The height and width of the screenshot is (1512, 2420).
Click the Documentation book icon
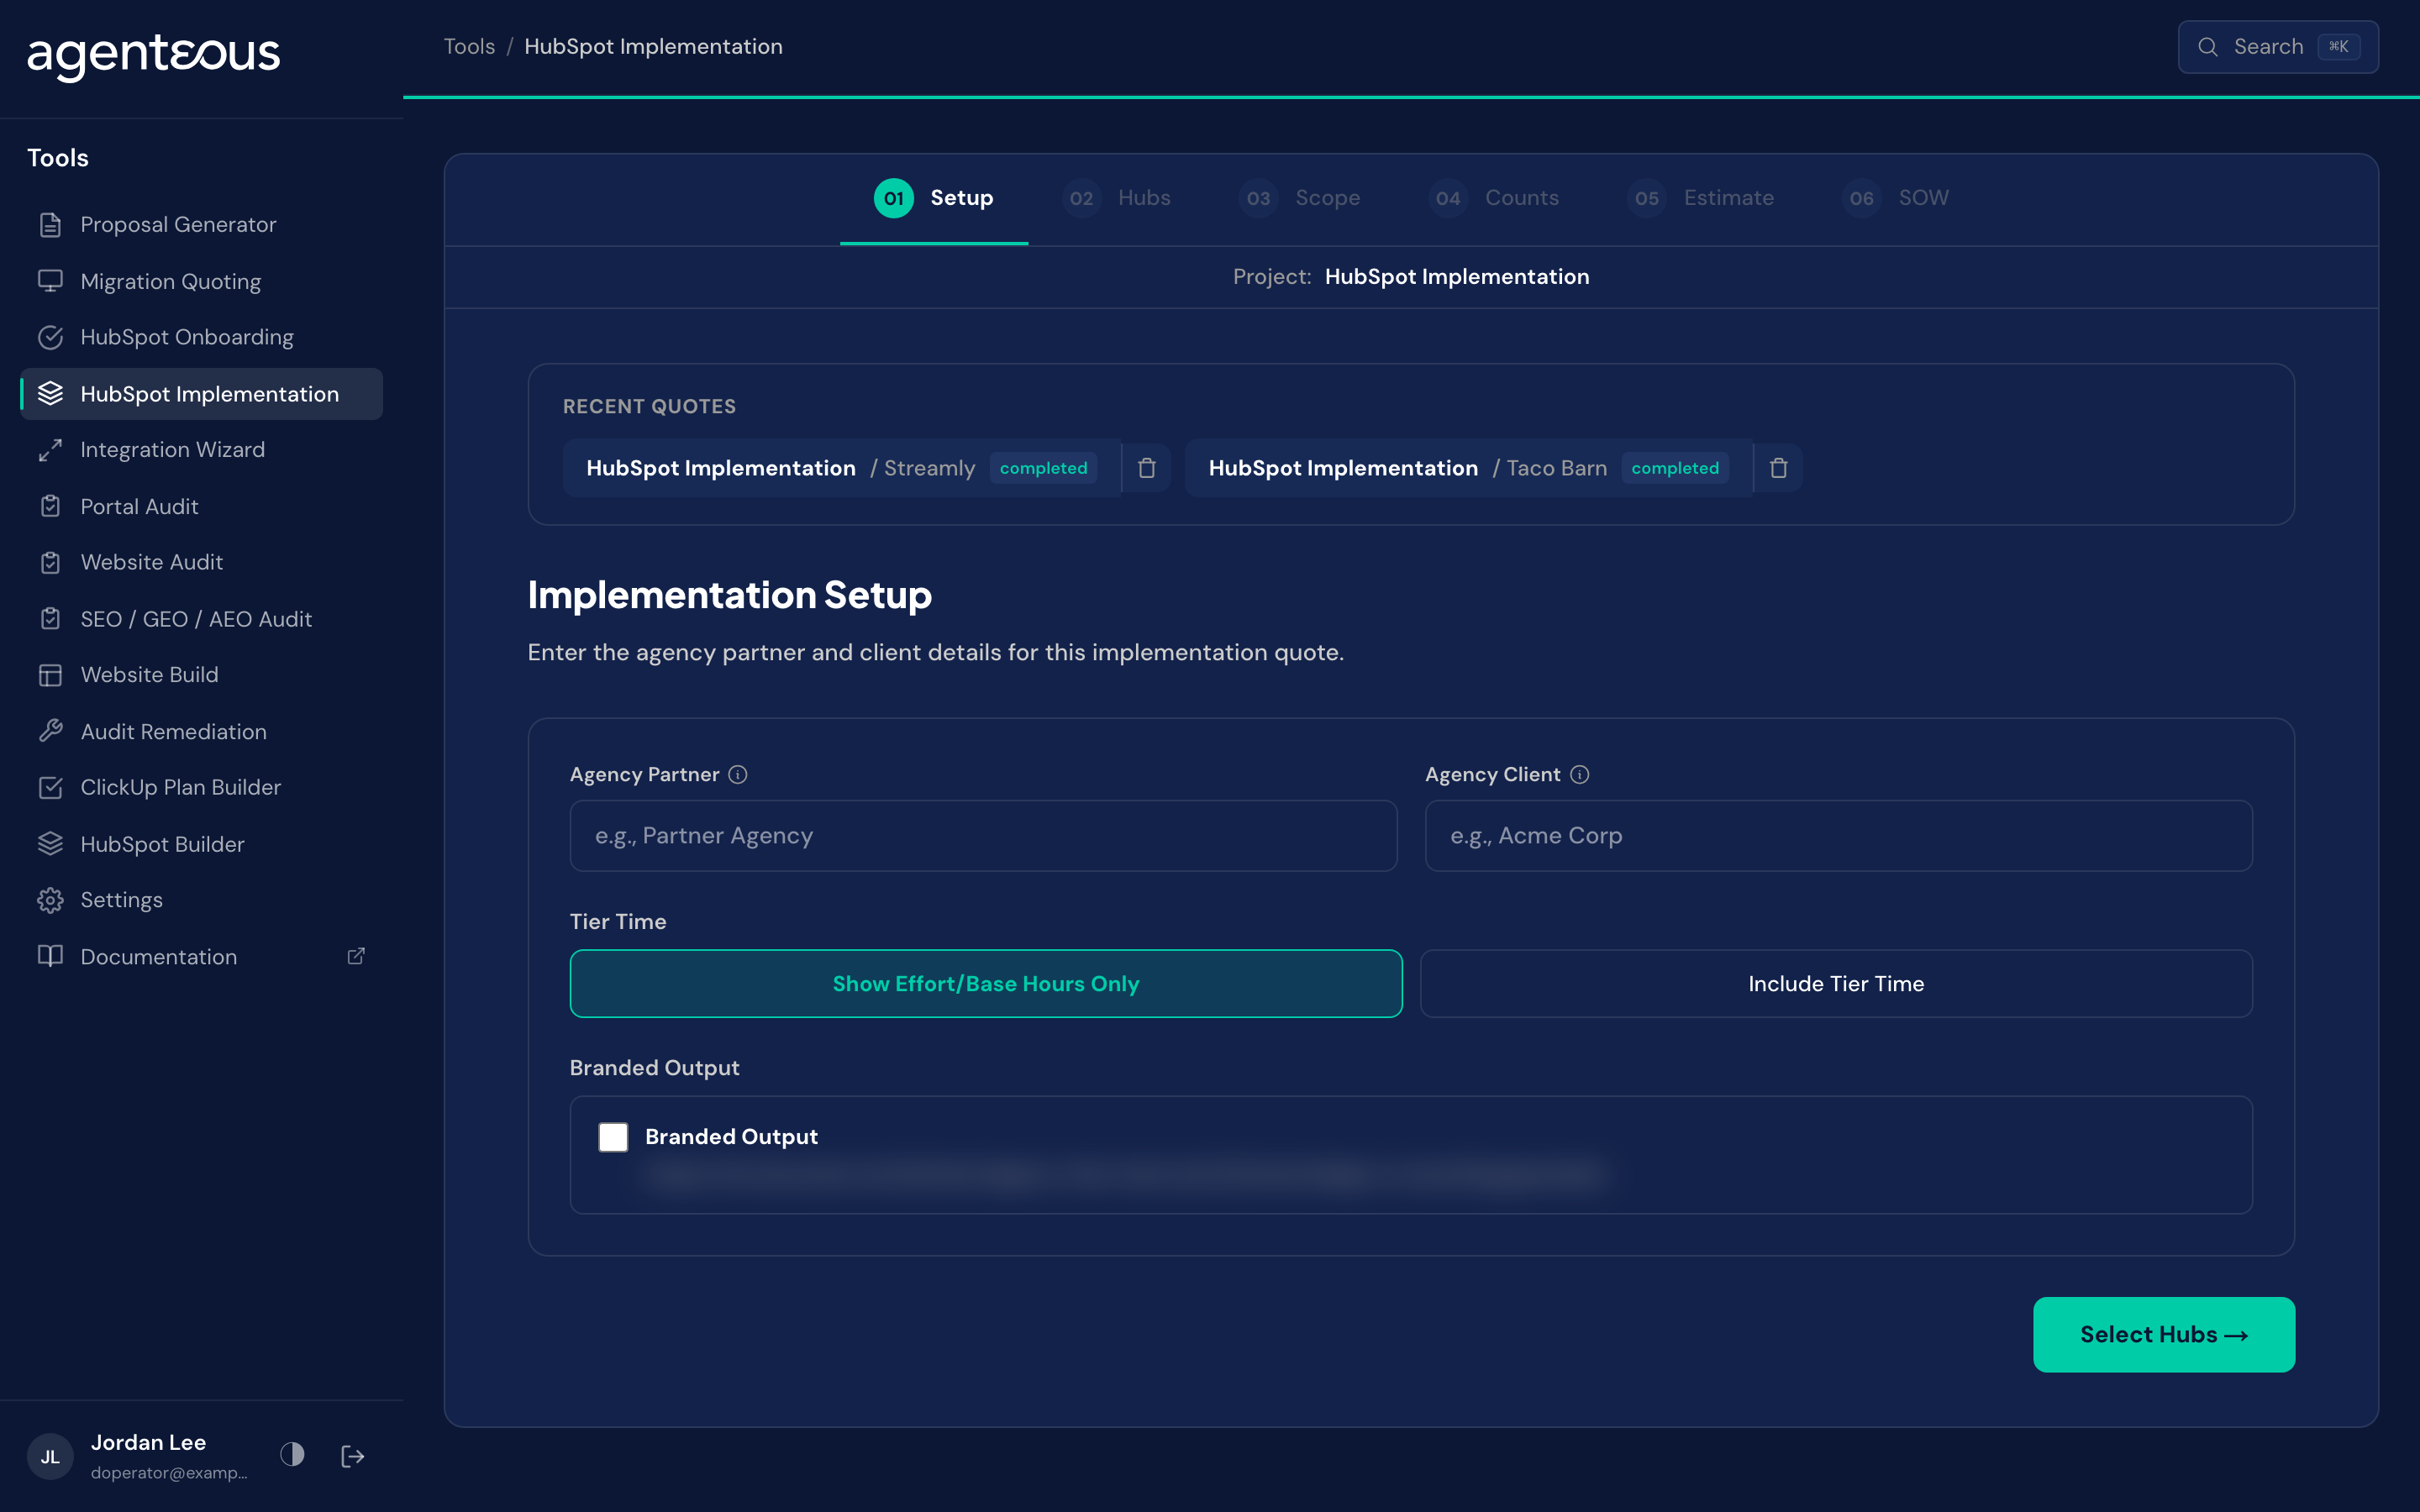point(50,956)
